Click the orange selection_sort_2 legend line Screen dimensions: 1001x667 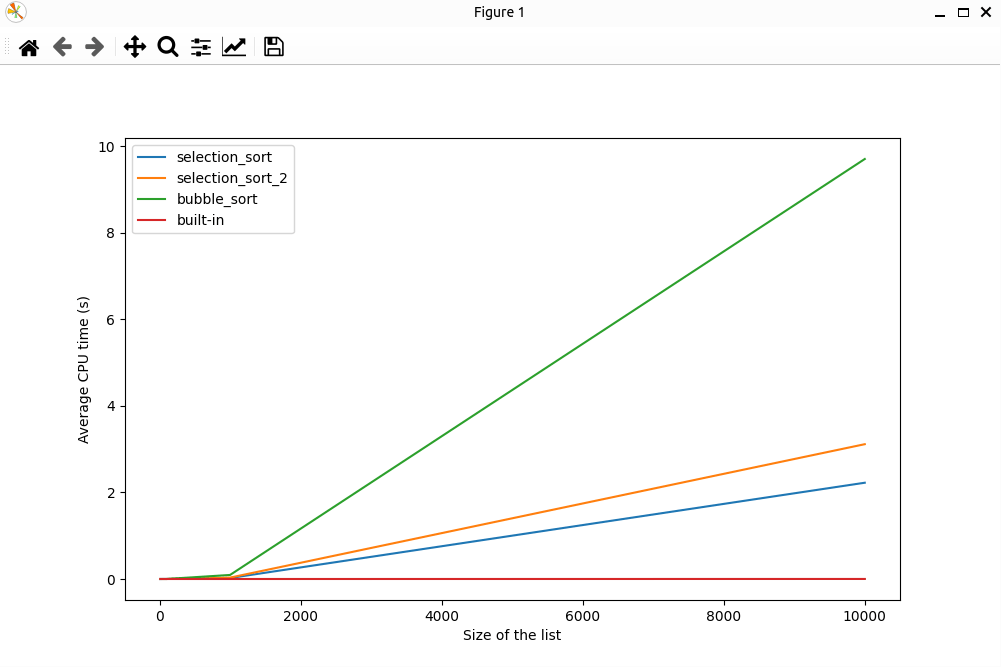pyautogui.click(x=152, y=178)
